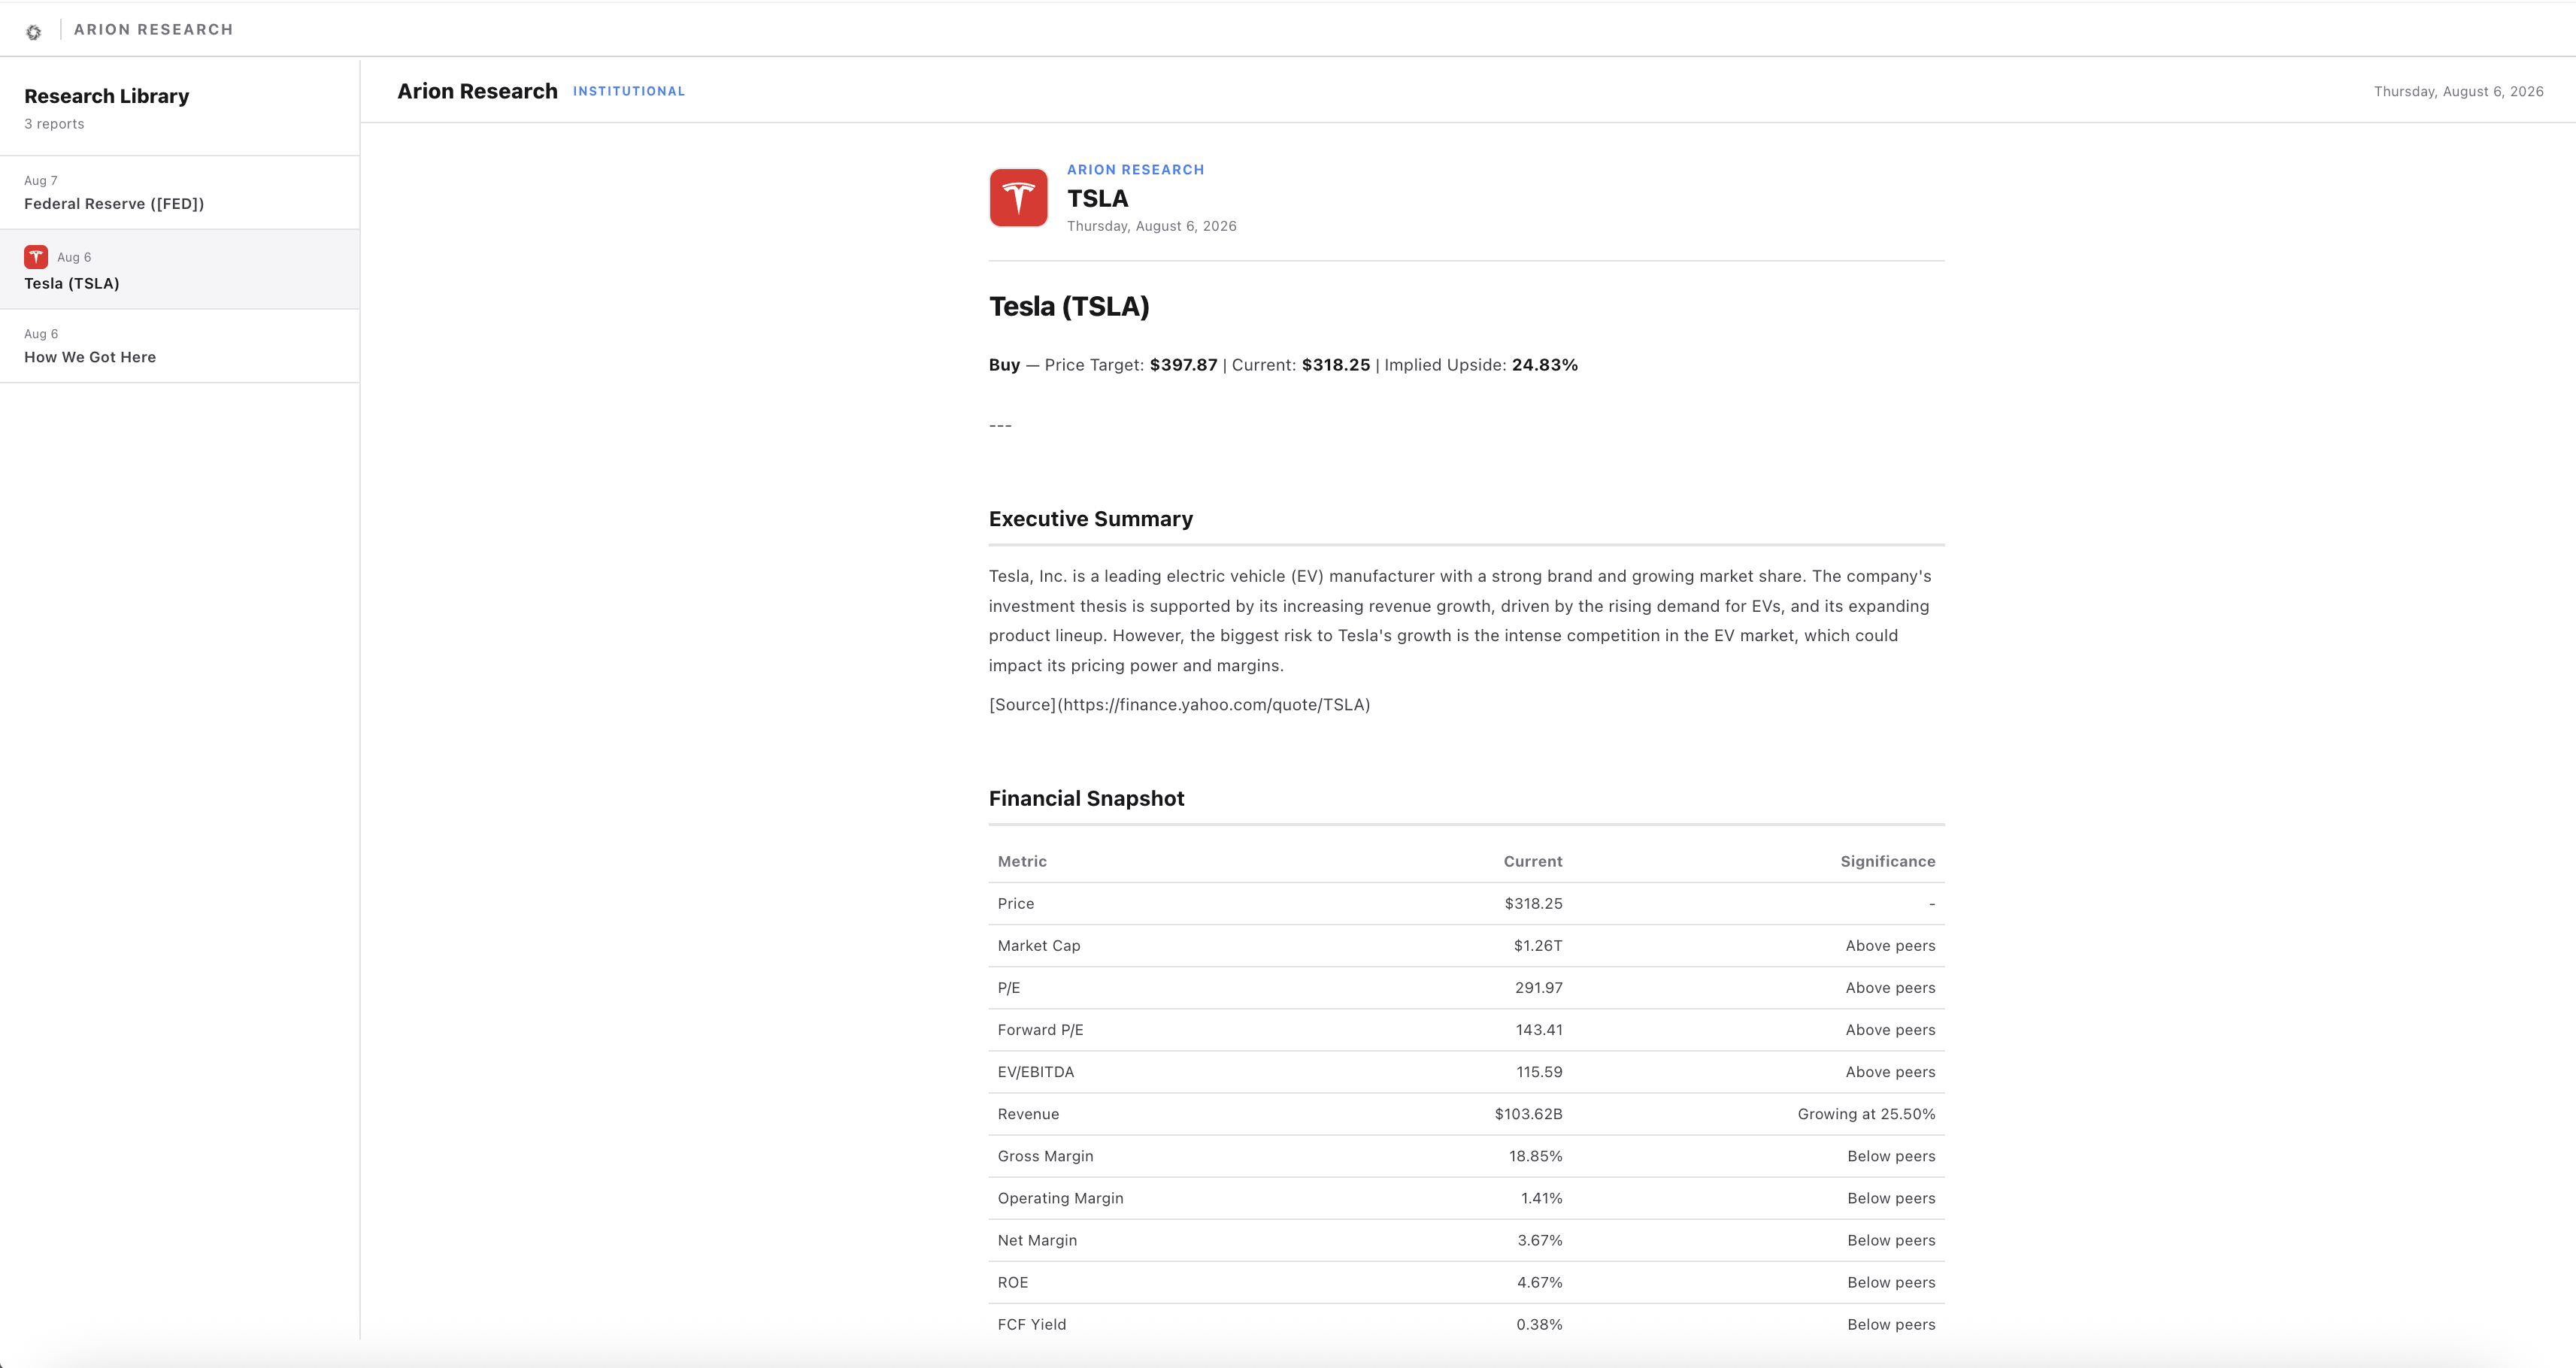Click the Net Margin value 3.67%

1539,1240
